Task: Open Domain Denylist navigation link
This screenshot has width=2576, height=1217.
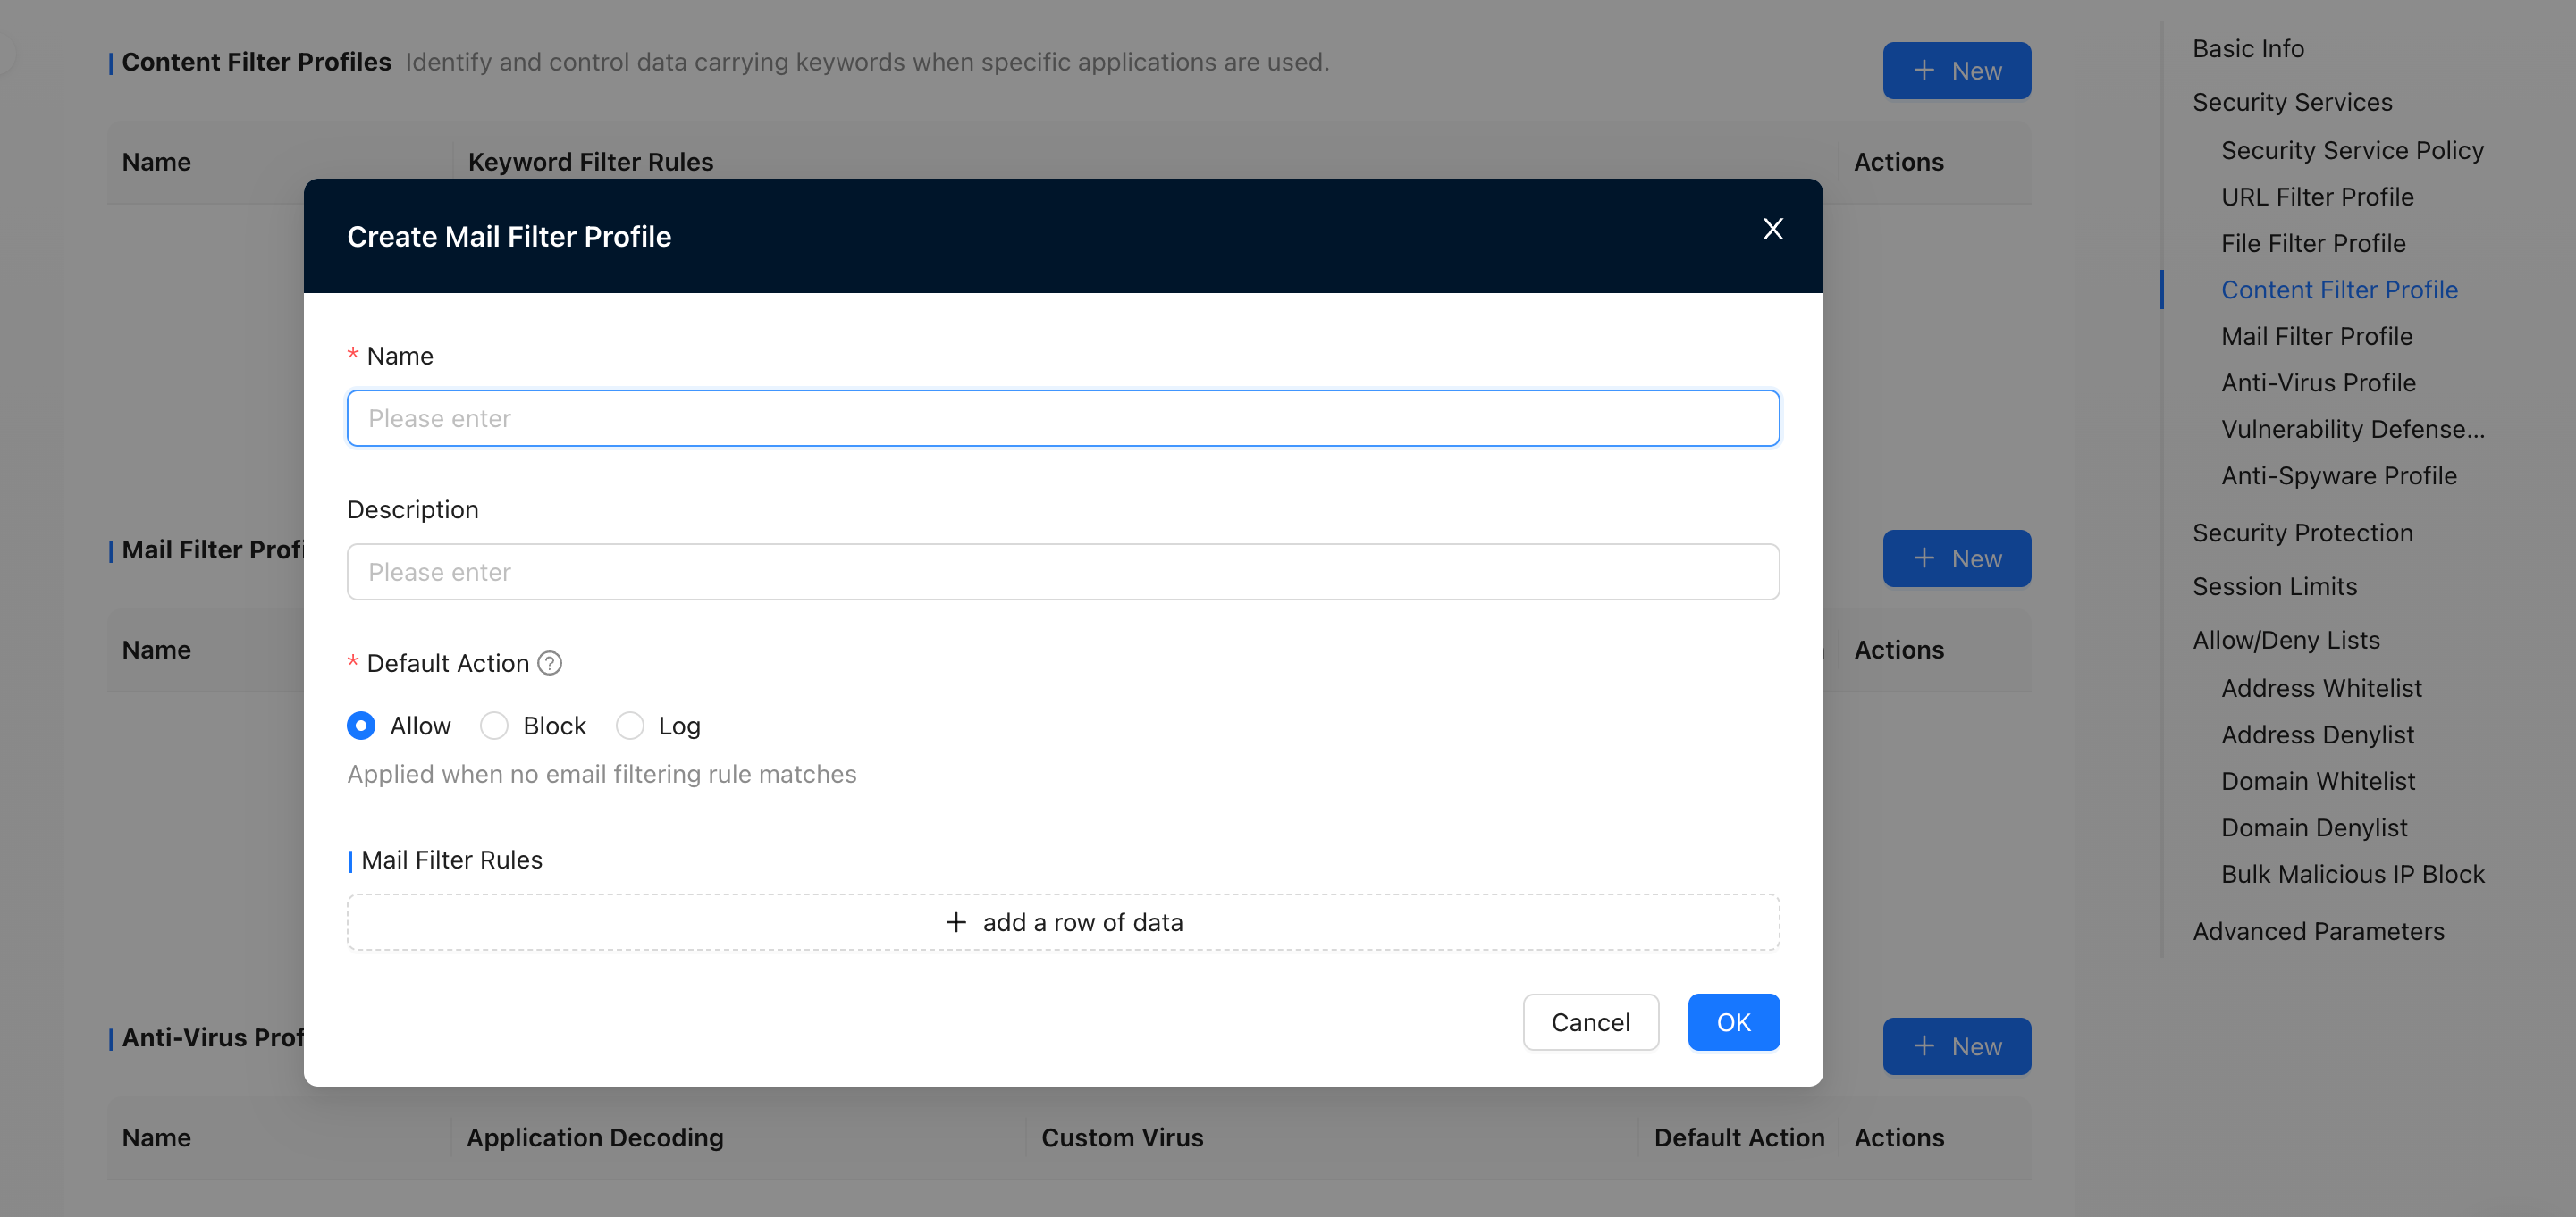Action: pyautogui.click(x=2314, y=828)
